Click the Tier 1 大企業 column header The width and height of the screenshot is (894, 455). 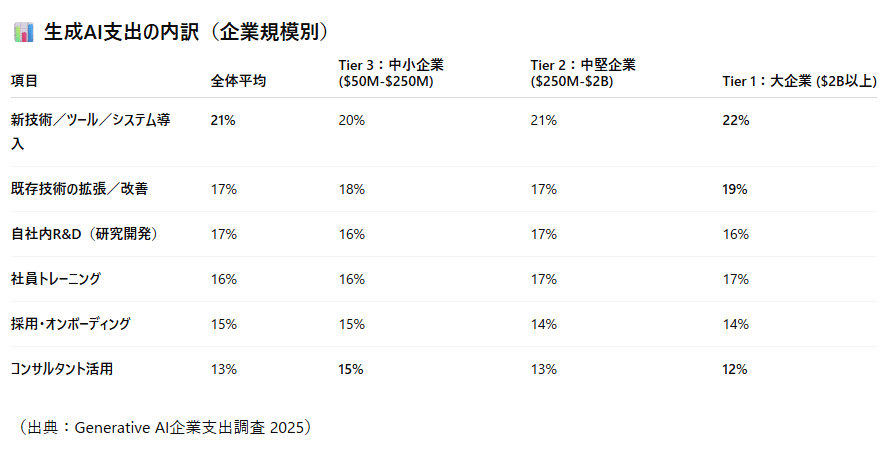pos(796,81)
